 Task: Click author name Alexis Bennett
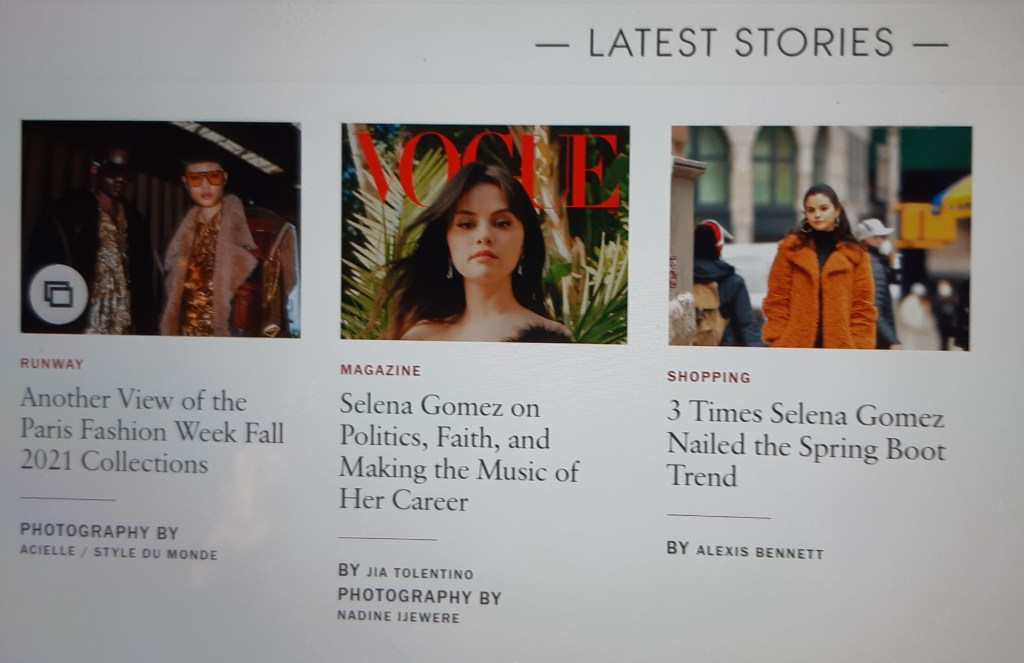pyautogui.click(x=760, y=552)
